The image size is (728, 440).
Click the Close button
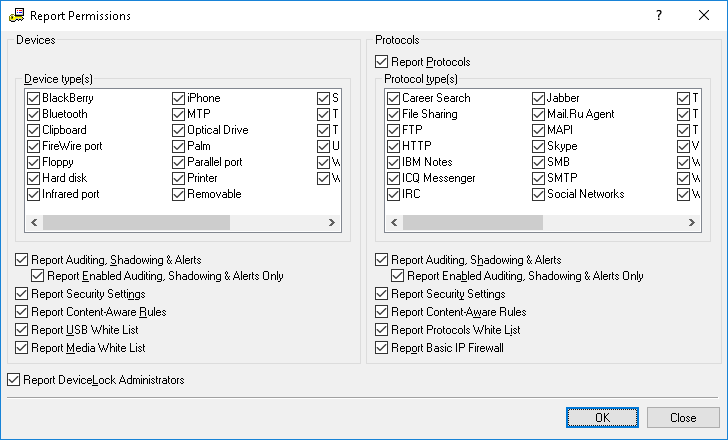pos(683,417)
